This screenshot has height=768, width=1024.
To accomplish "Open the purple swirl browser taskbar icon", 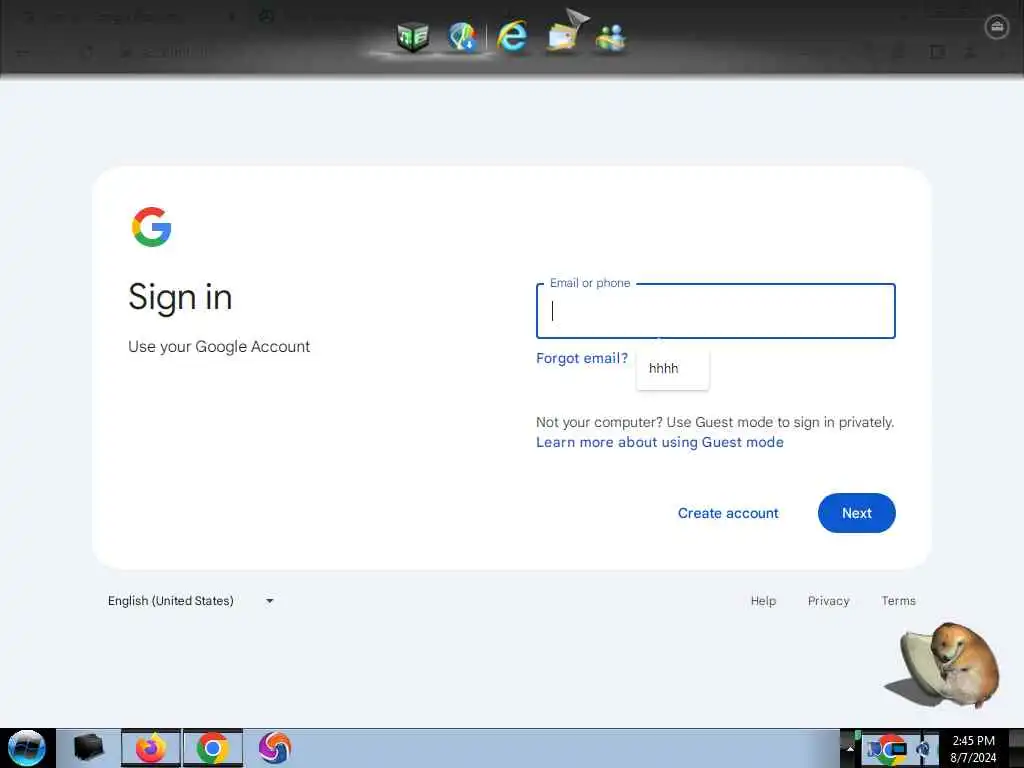I will click(274, 748).
